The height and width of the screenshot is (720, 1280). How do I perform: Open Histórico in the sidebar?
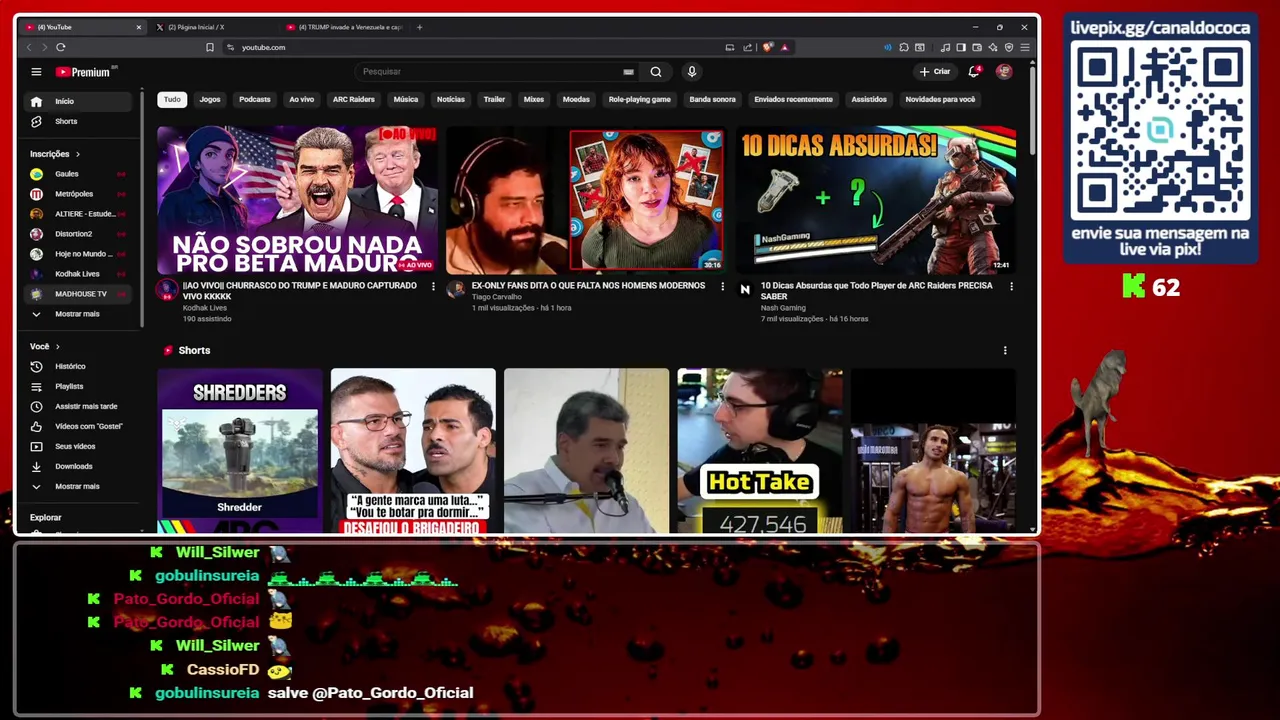(79, 366)
